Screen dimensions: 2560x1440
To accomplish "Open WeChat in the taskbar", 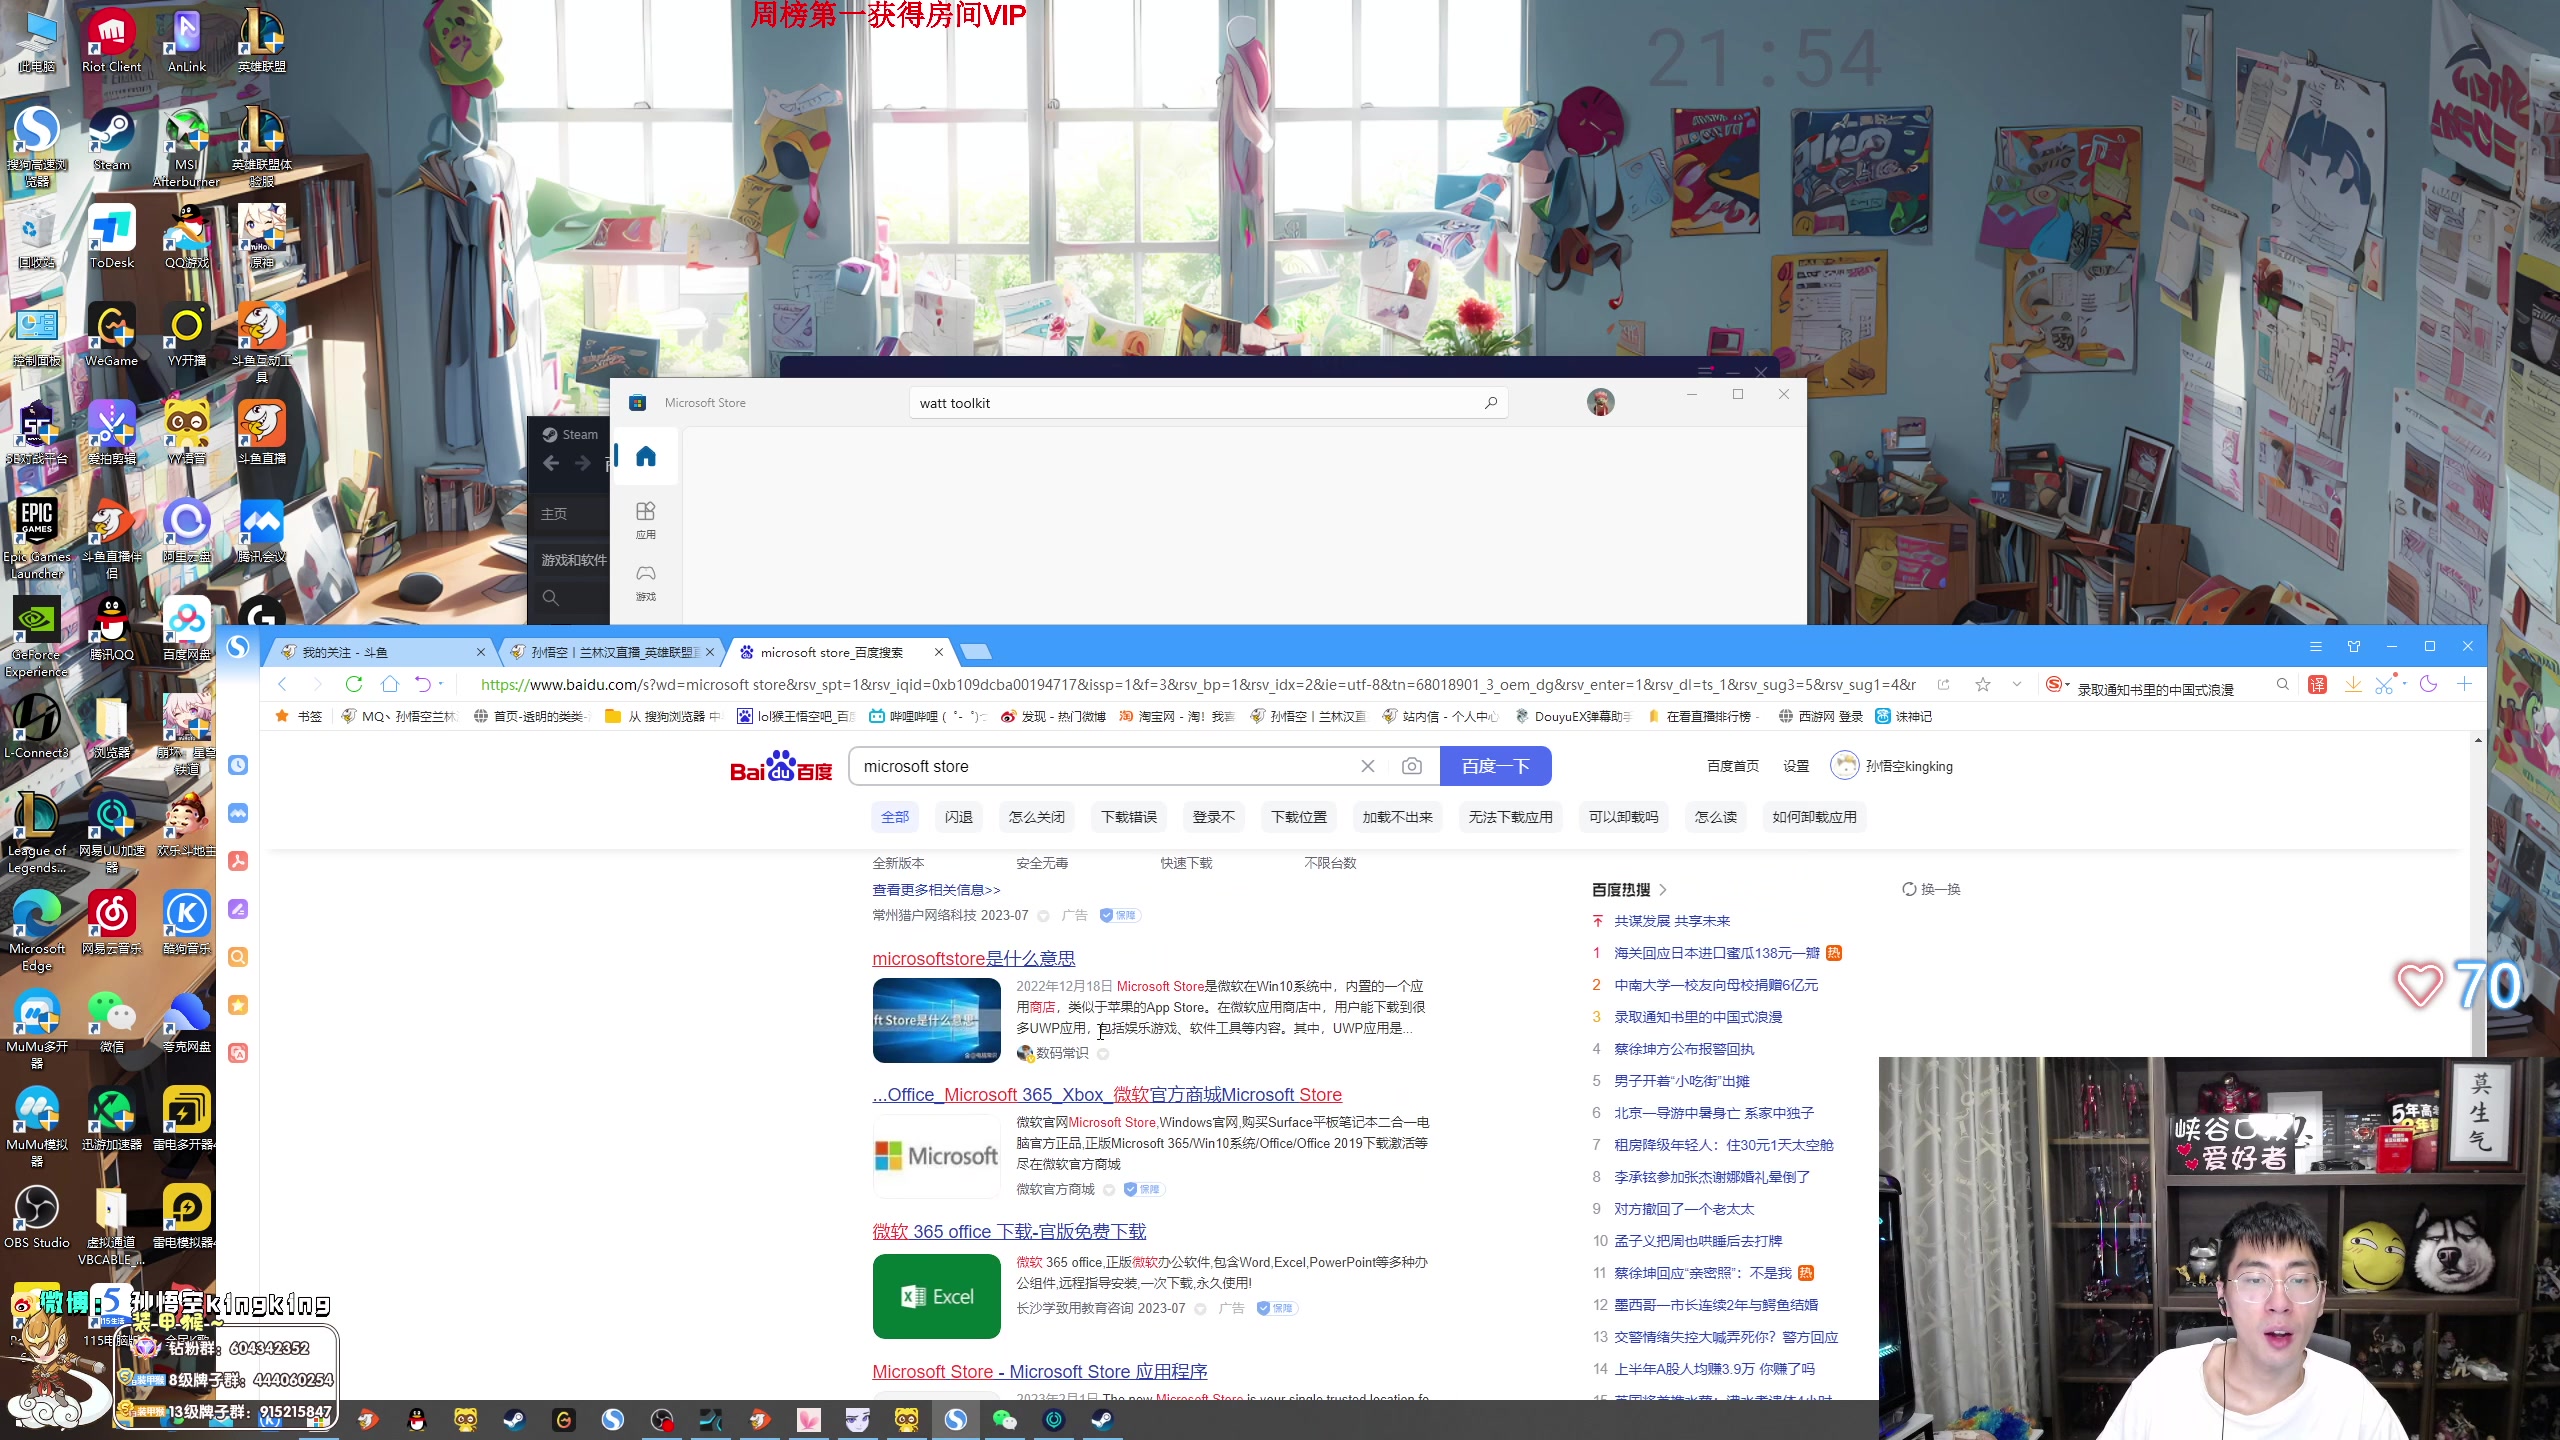I will pos(1005,1420).
